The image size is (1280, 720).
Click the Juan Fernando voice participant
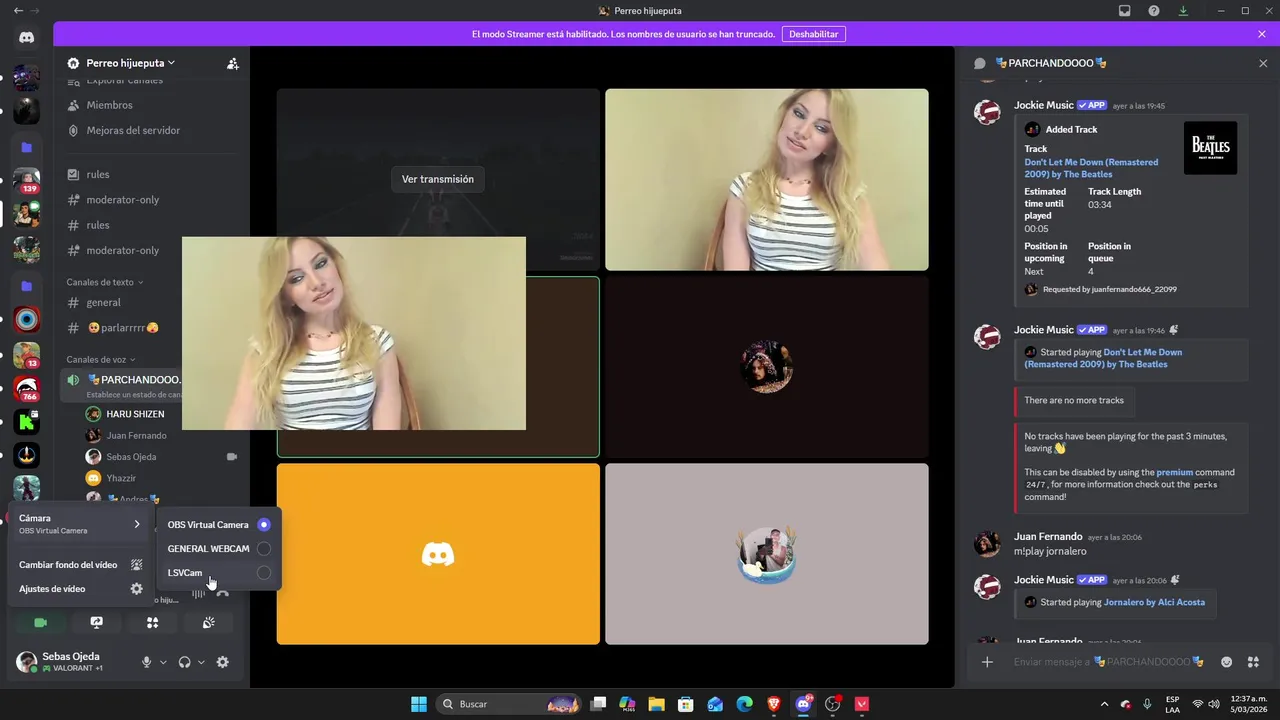[x=135, y=435]
